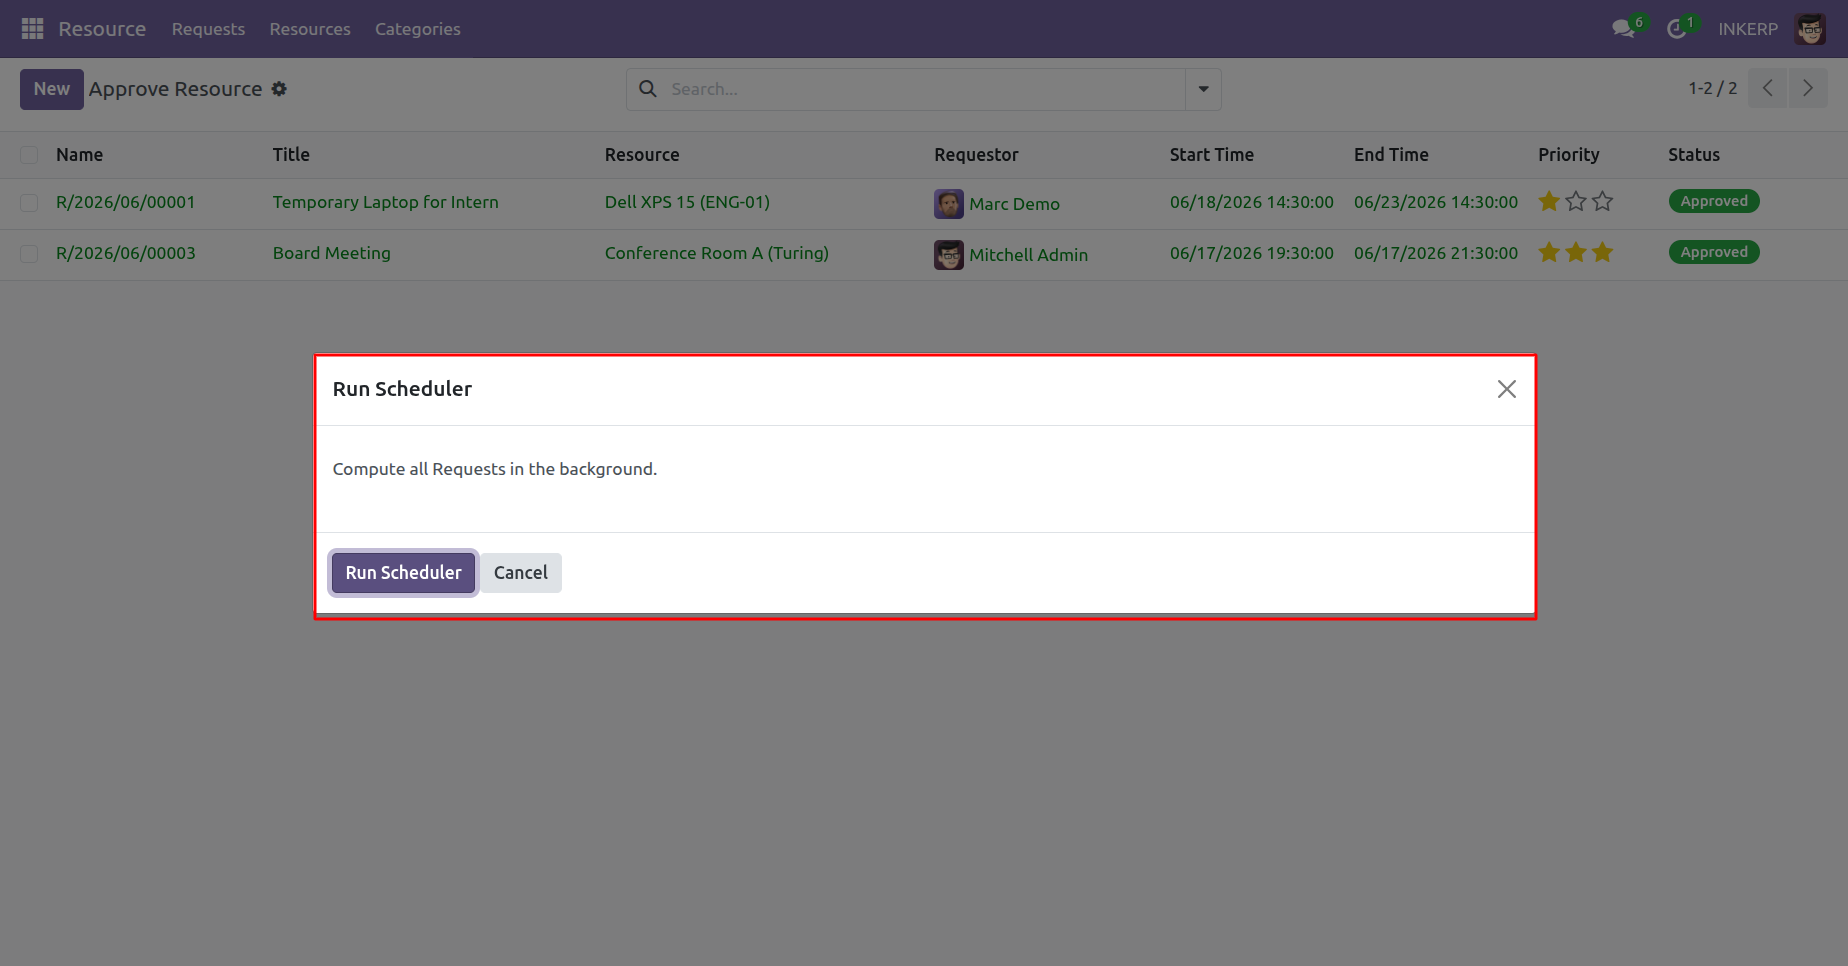The image size is (1848, 966).
Task: Click Mitchell Admin's avatar
Action: (948, 255)
